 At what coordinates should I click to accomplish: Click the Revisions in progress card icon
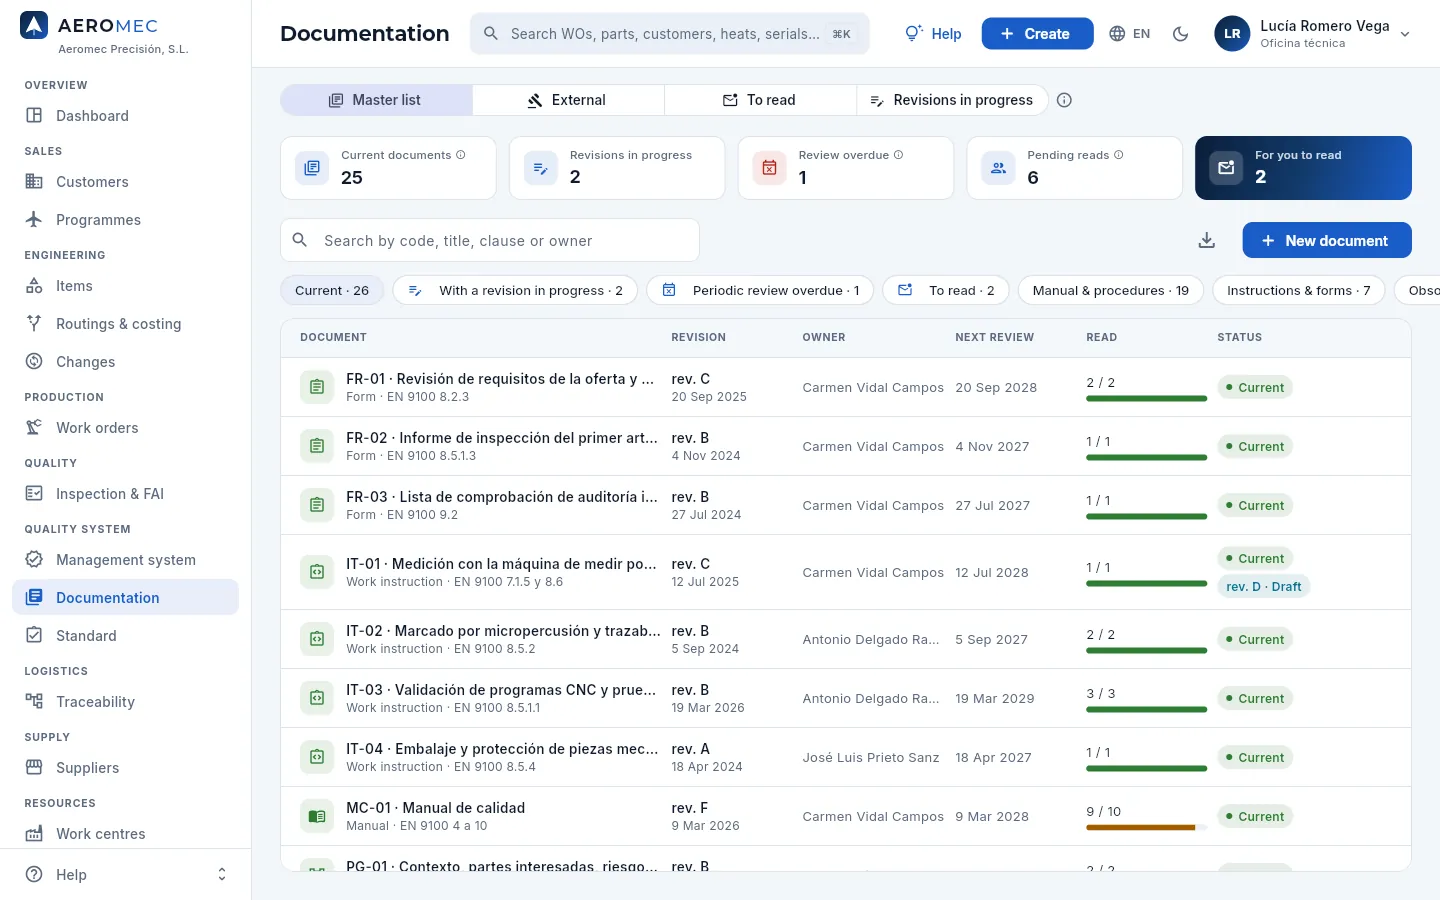(541, 168)
